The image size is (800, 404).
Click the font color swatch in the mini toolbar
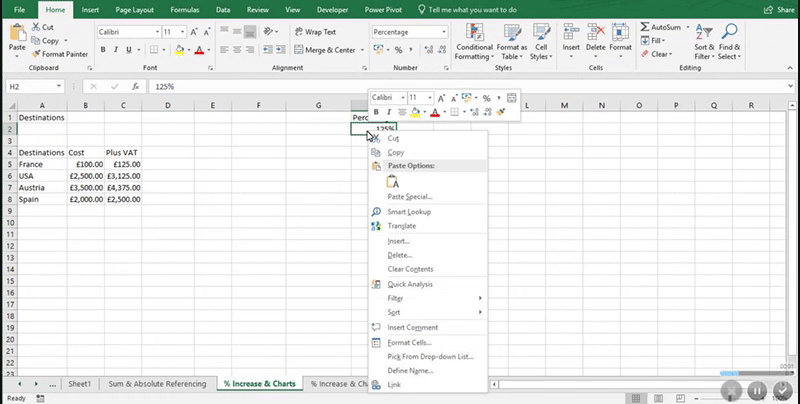click(x=435, y=112)
